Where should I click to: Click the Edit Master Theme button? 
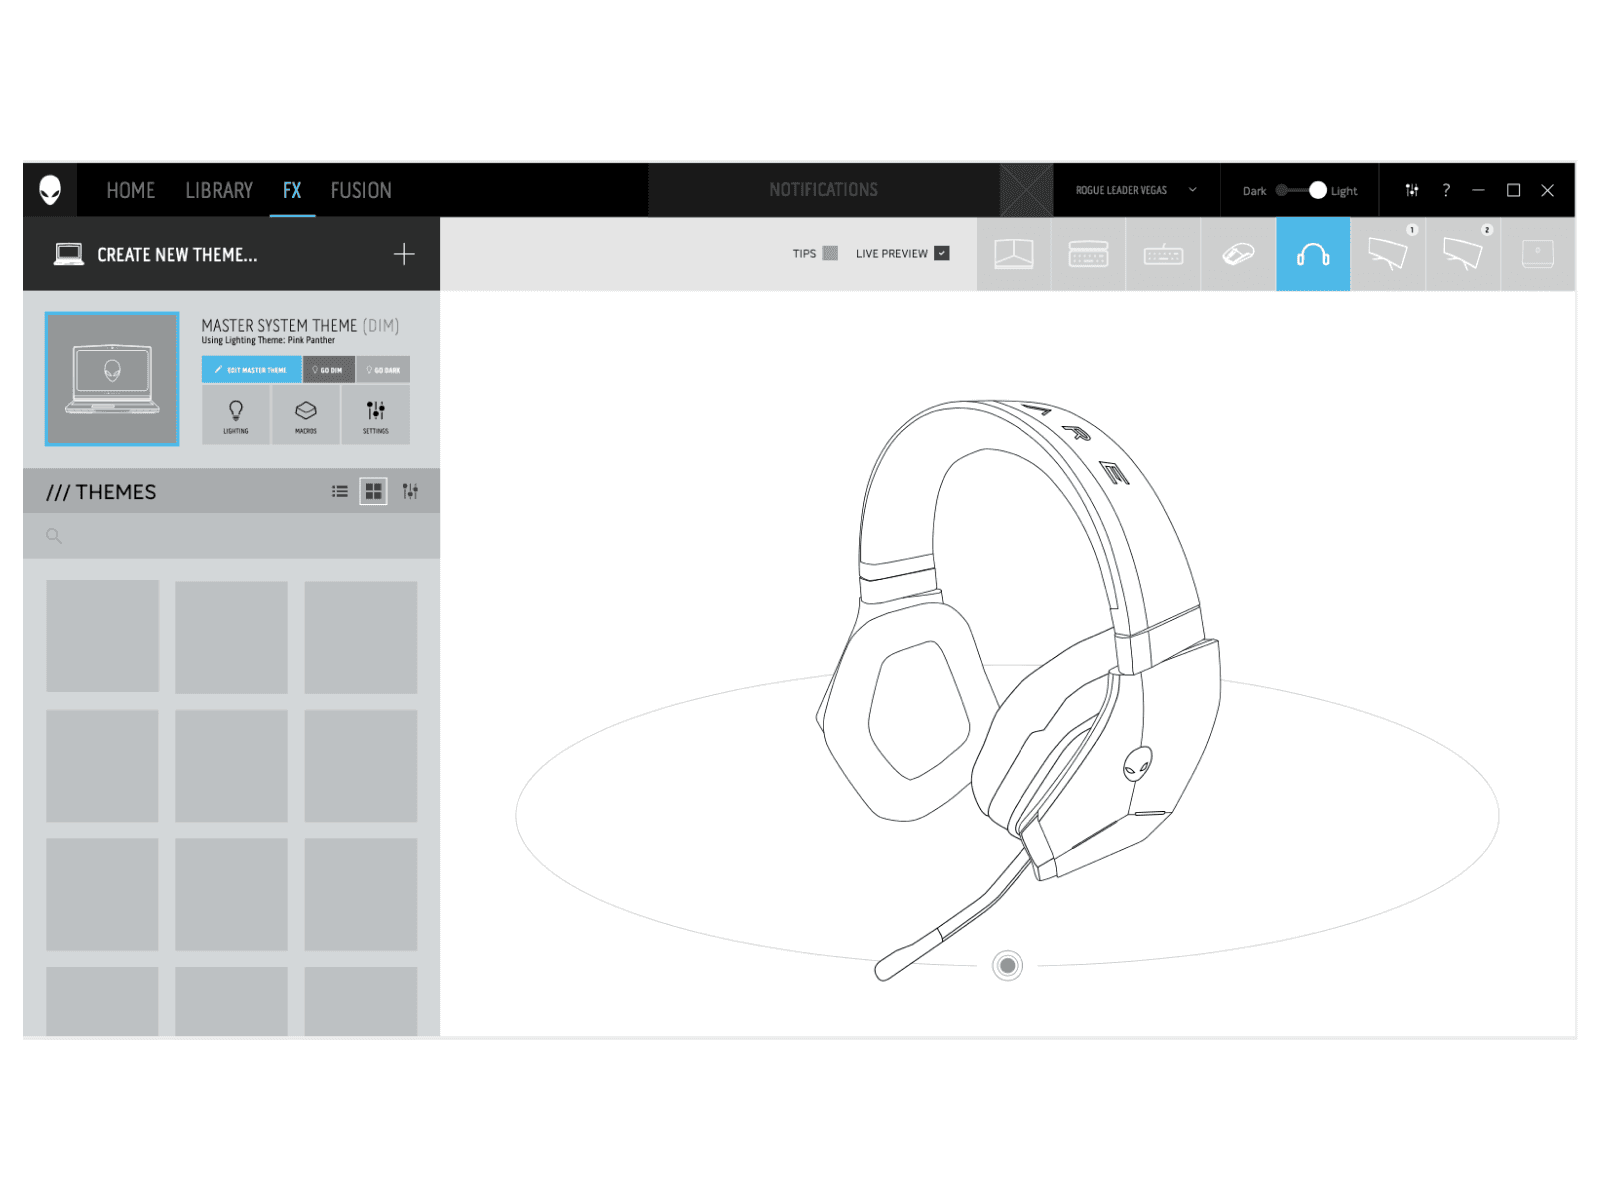tap(250, 369)
